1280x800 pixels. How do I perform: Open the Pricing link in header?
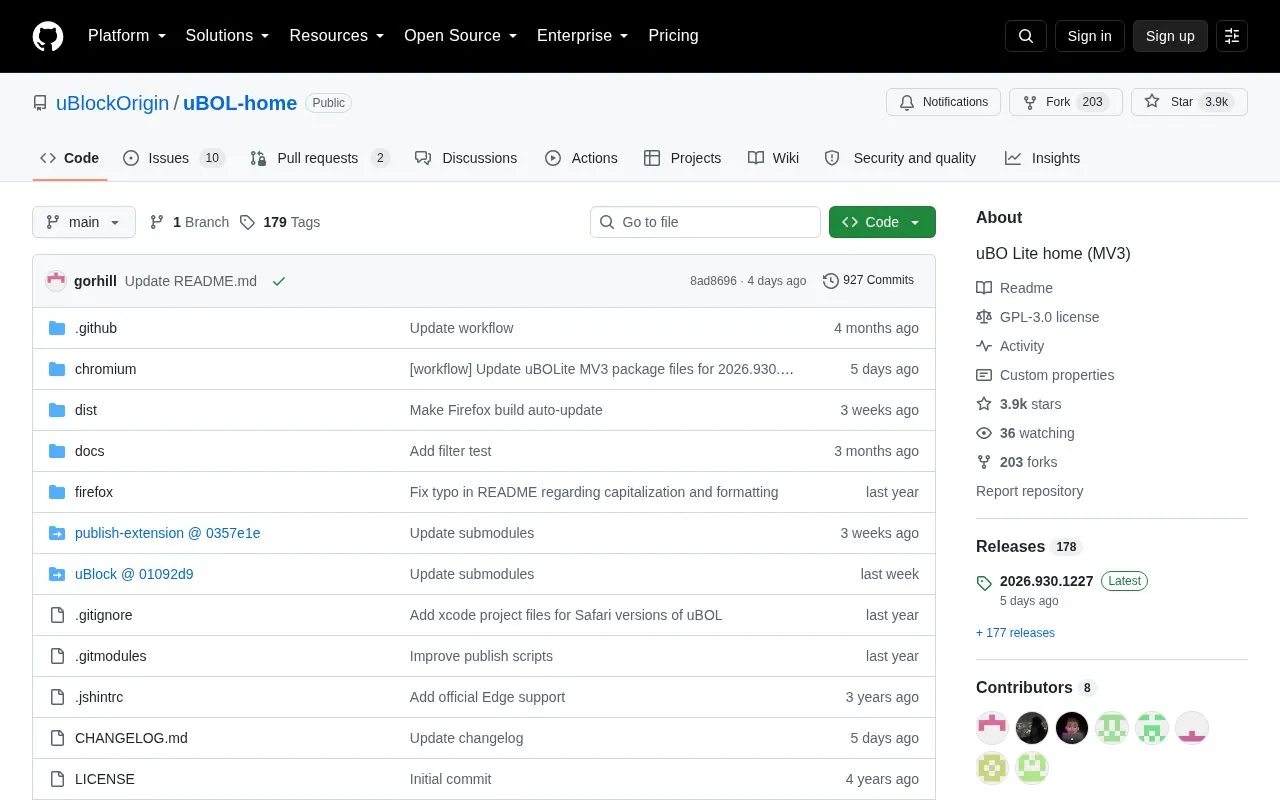pos(673,36)
